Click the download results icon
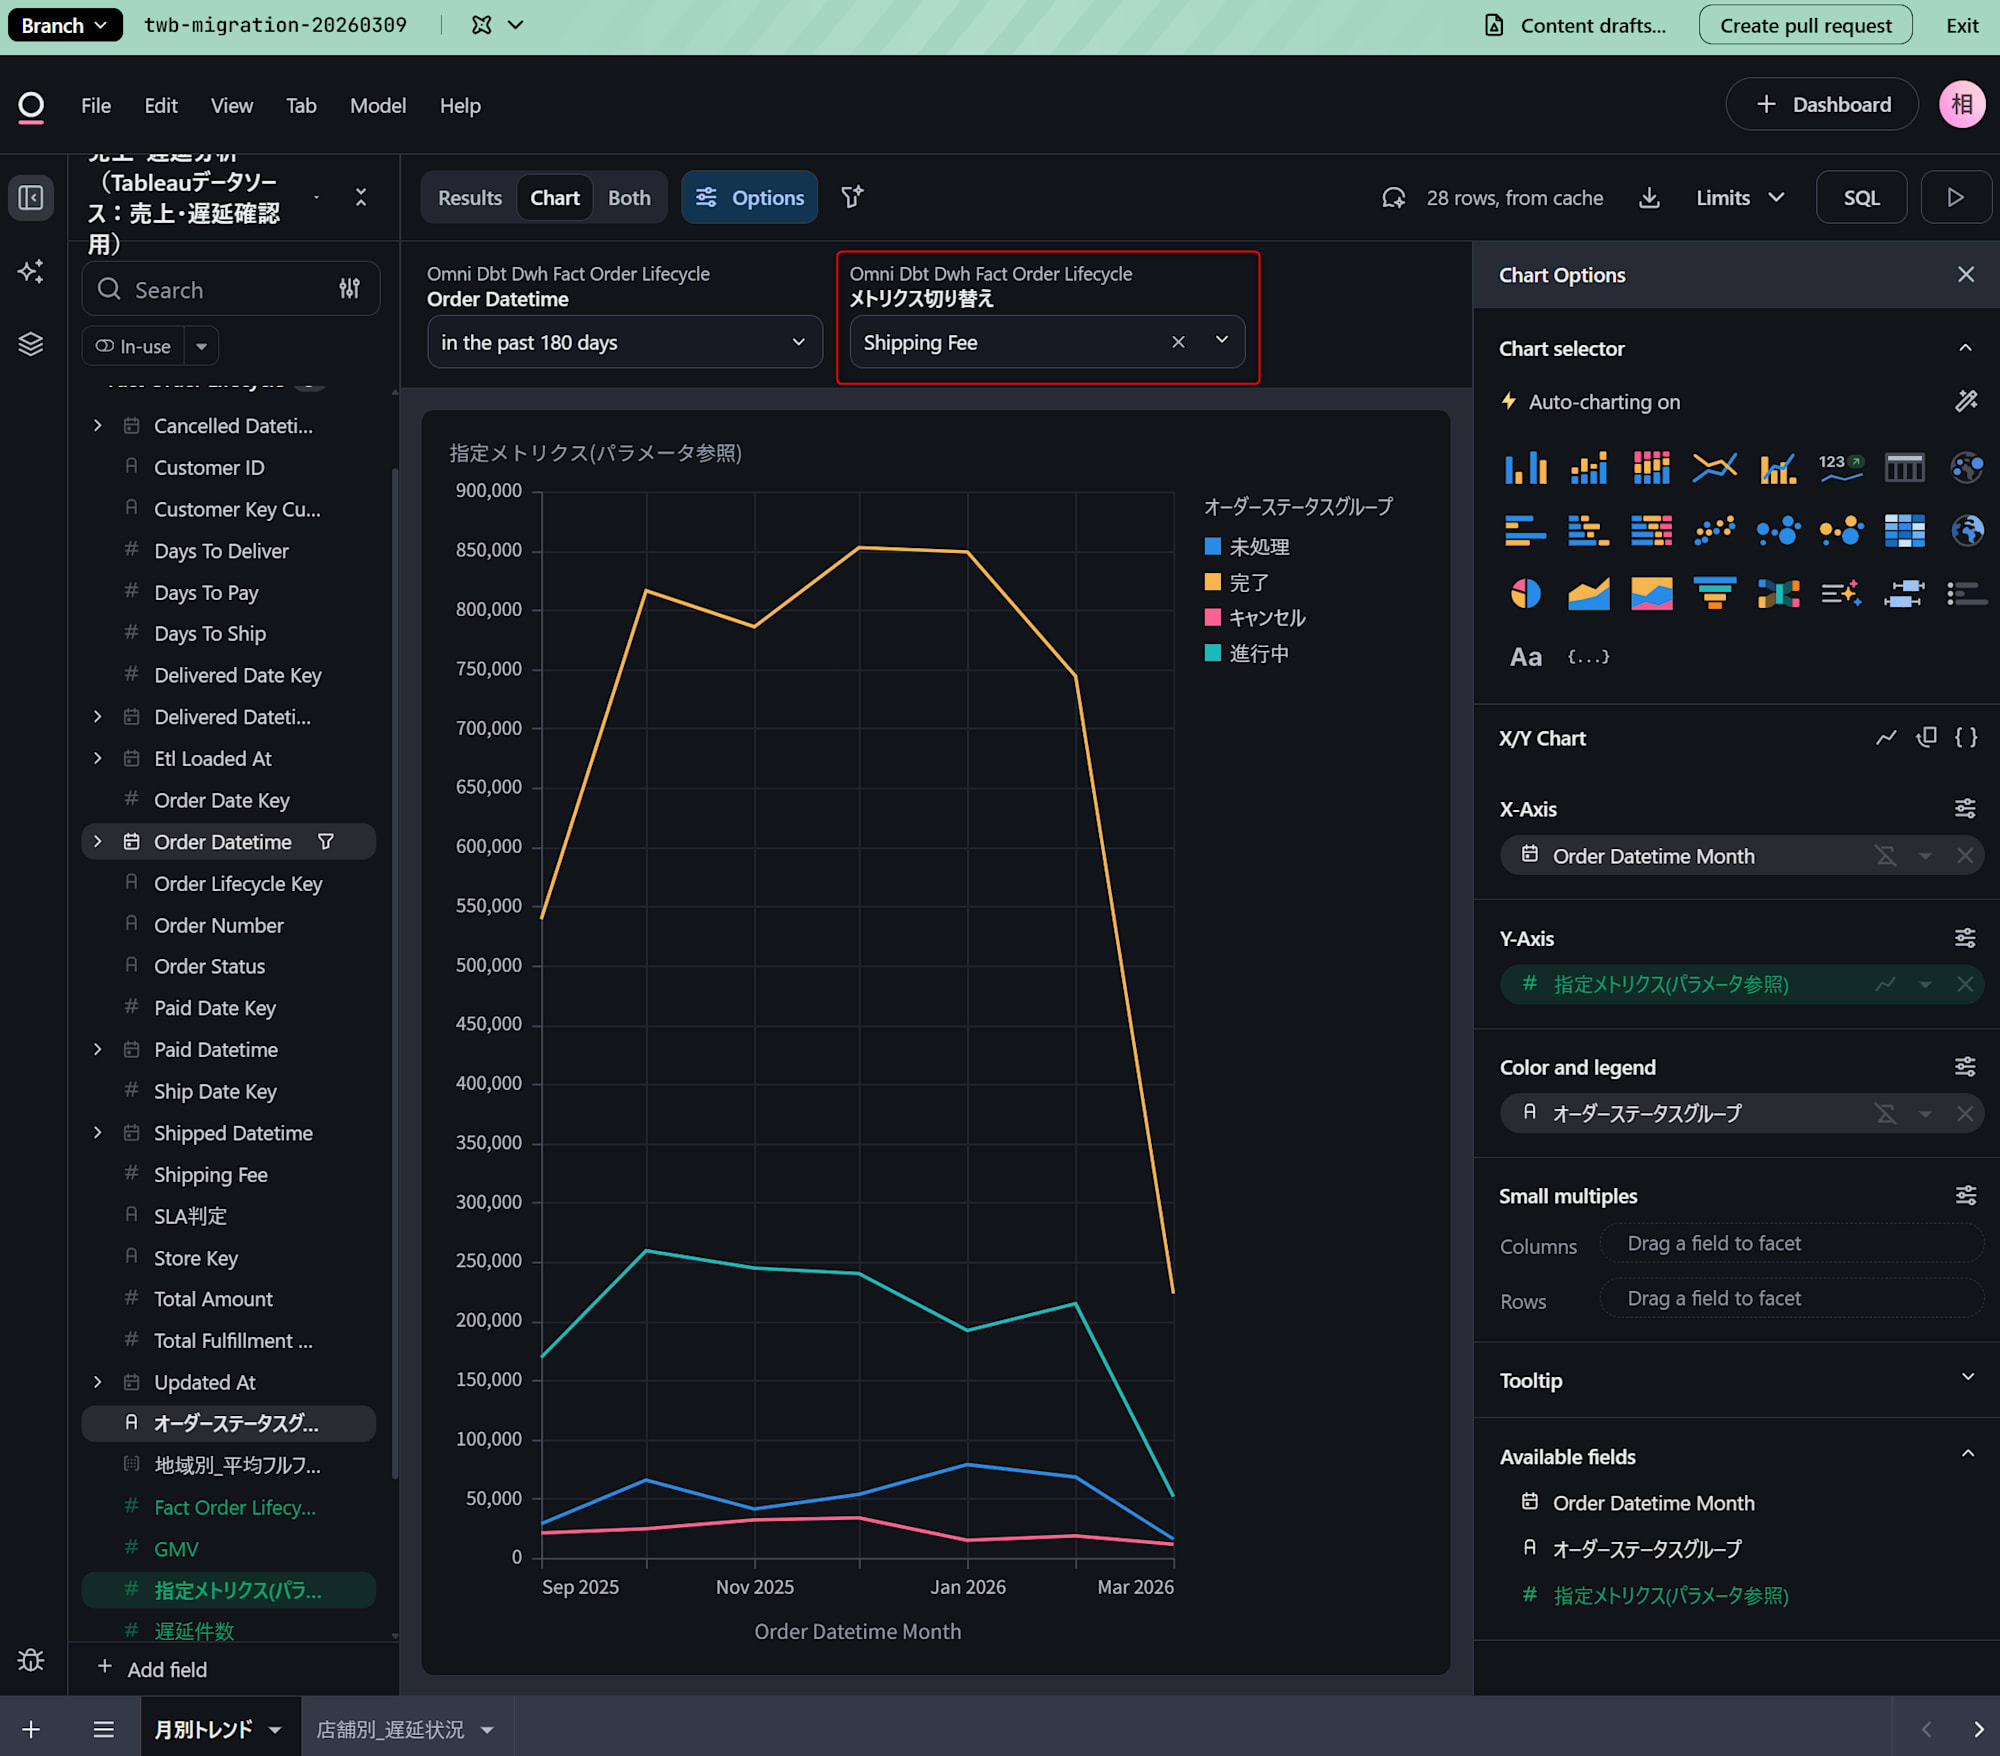Viewport: 2000px width, 1756px height. (1649, 198)
